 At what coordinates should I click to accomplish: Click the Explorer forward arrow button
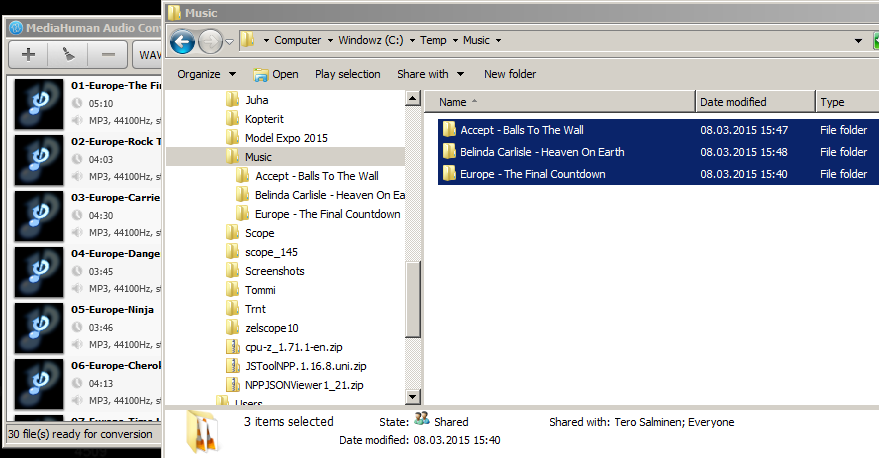(x=211, y=41)
